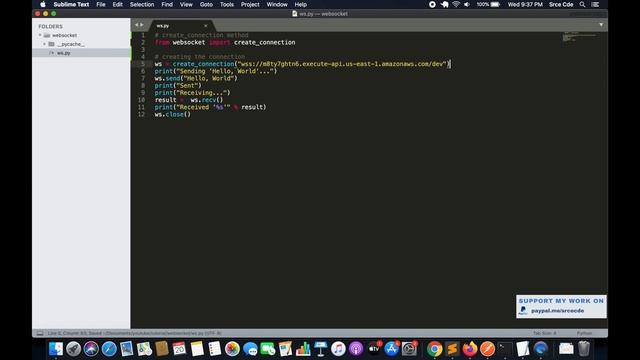Open tab list dropdown arrow at tab bar right

[601, 25]
